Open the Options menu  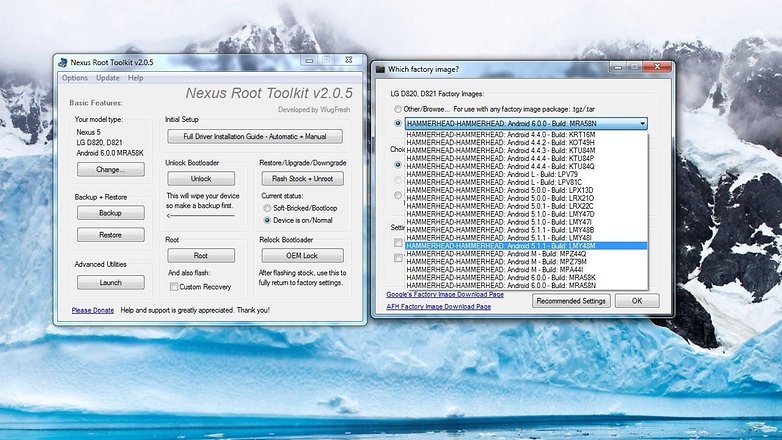75,78
